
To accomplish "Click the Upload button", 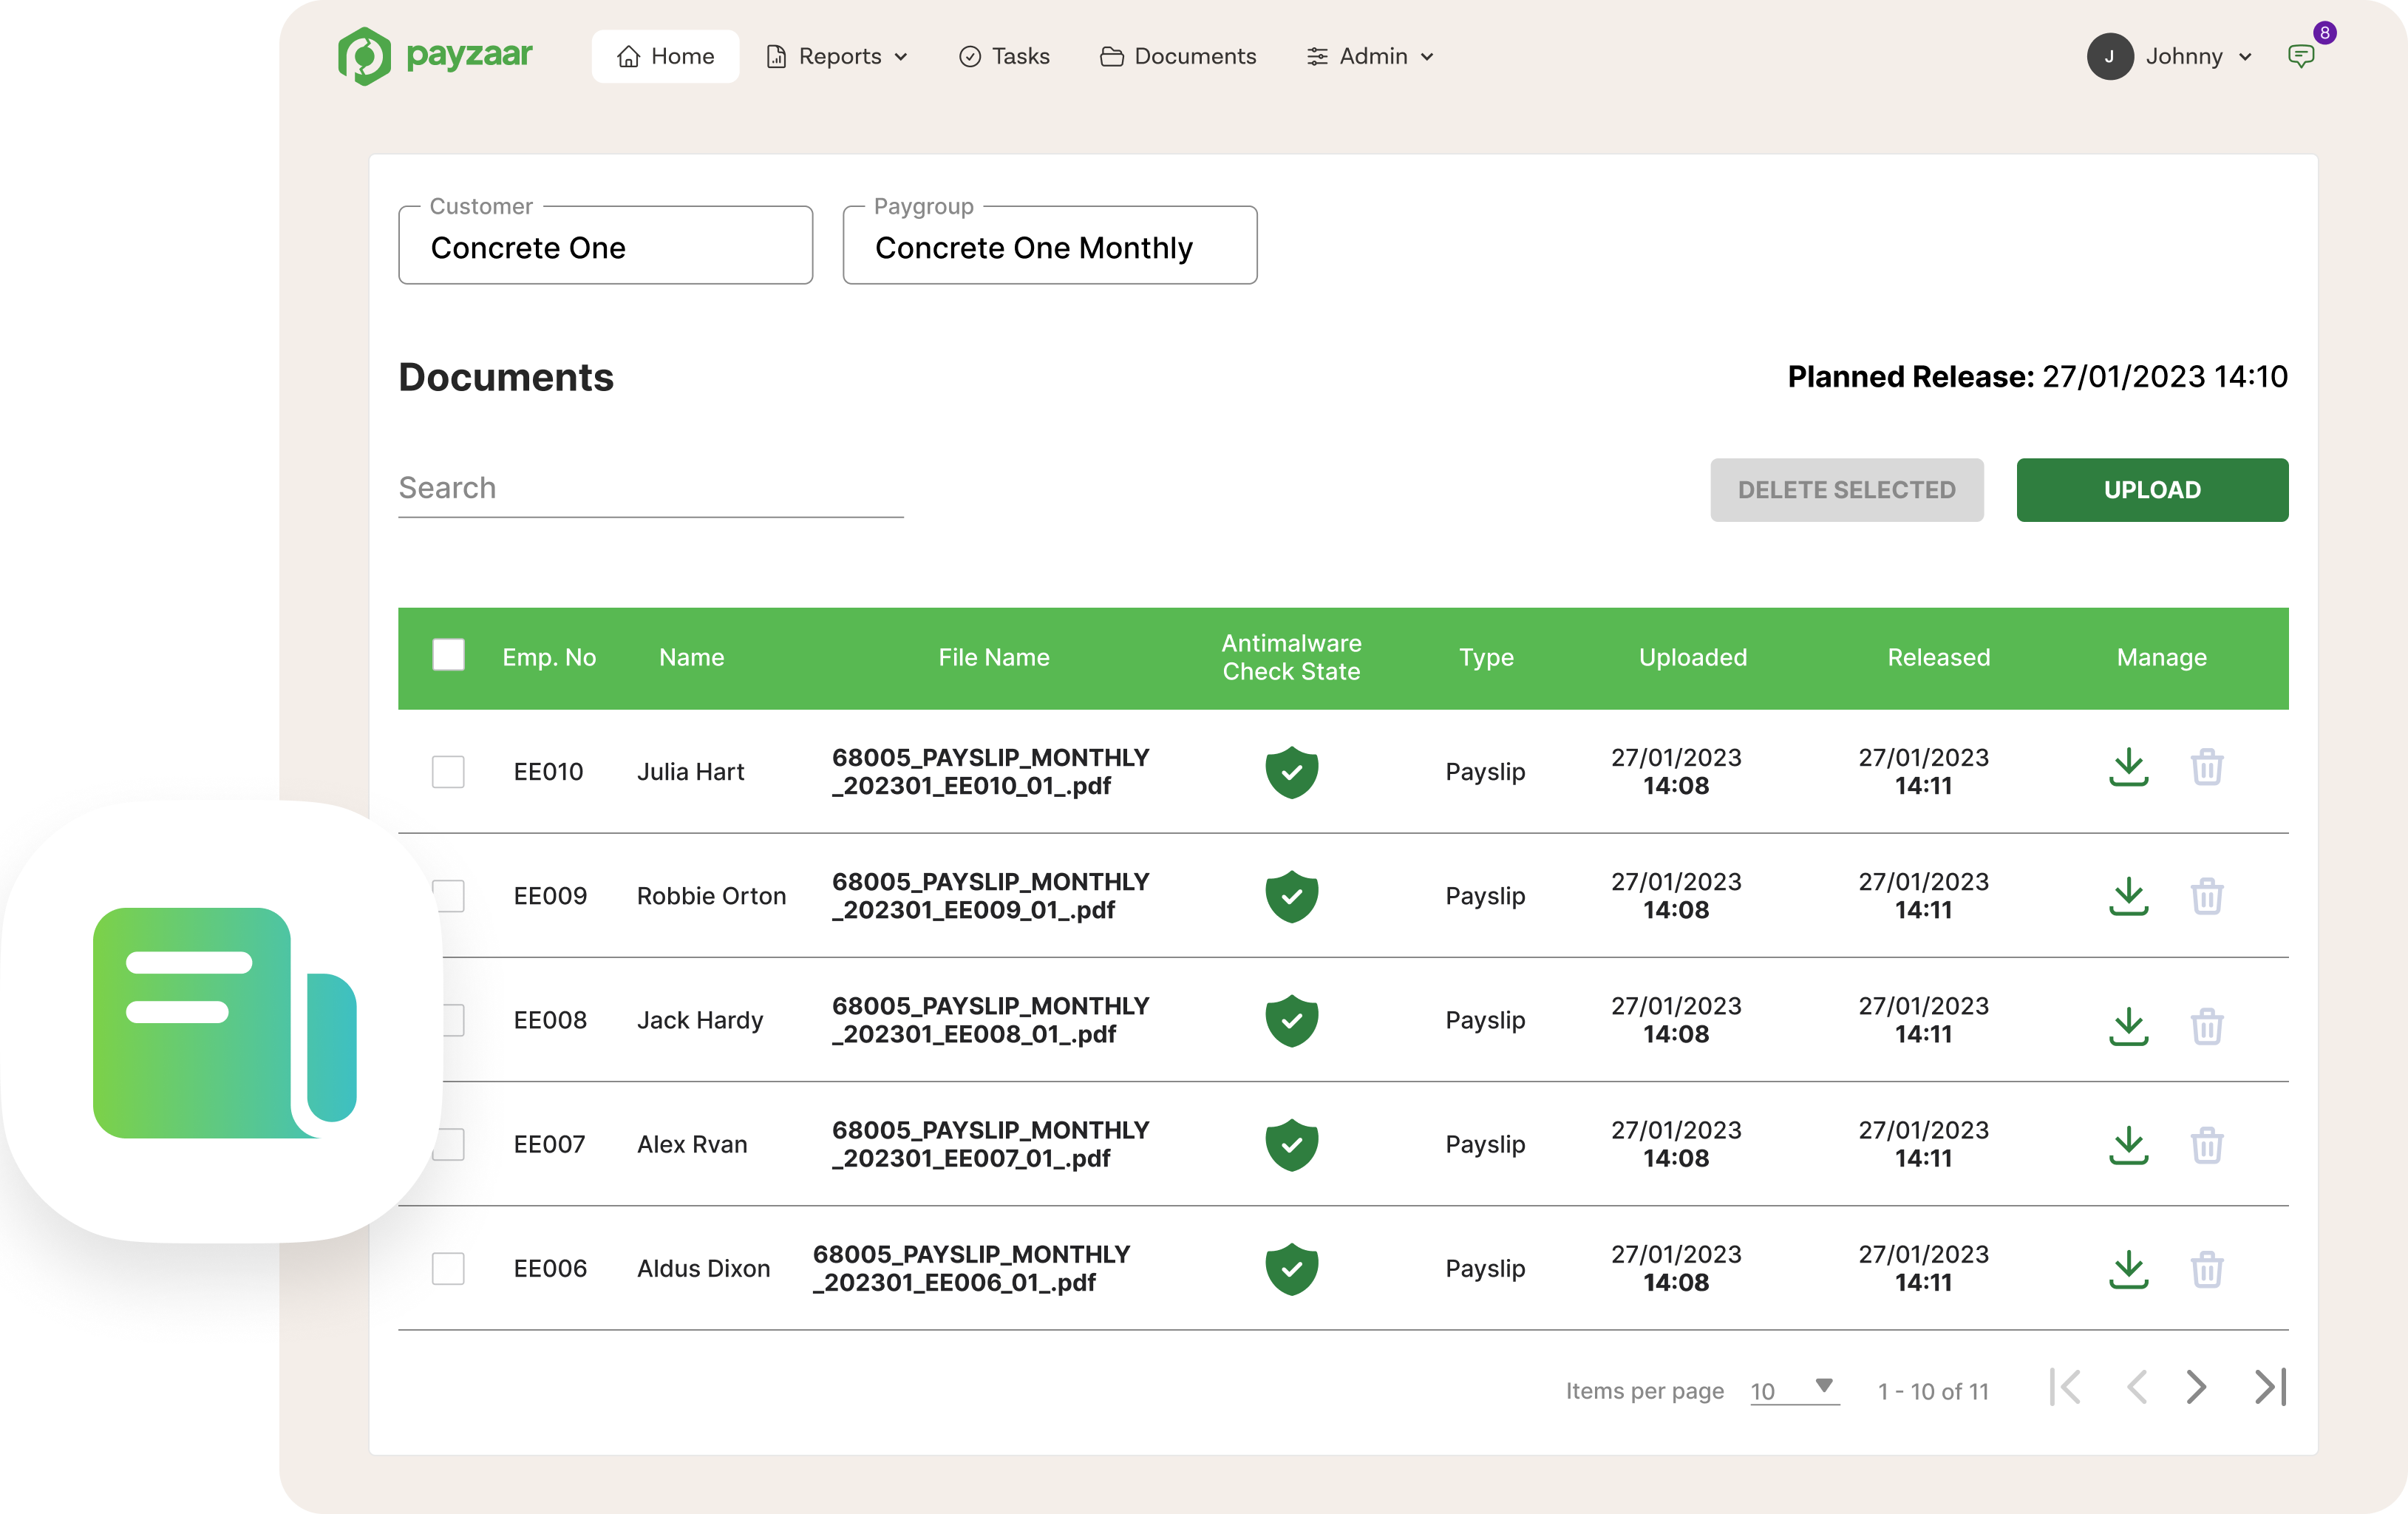I will pyautogui.click(x=2152, y=490).
